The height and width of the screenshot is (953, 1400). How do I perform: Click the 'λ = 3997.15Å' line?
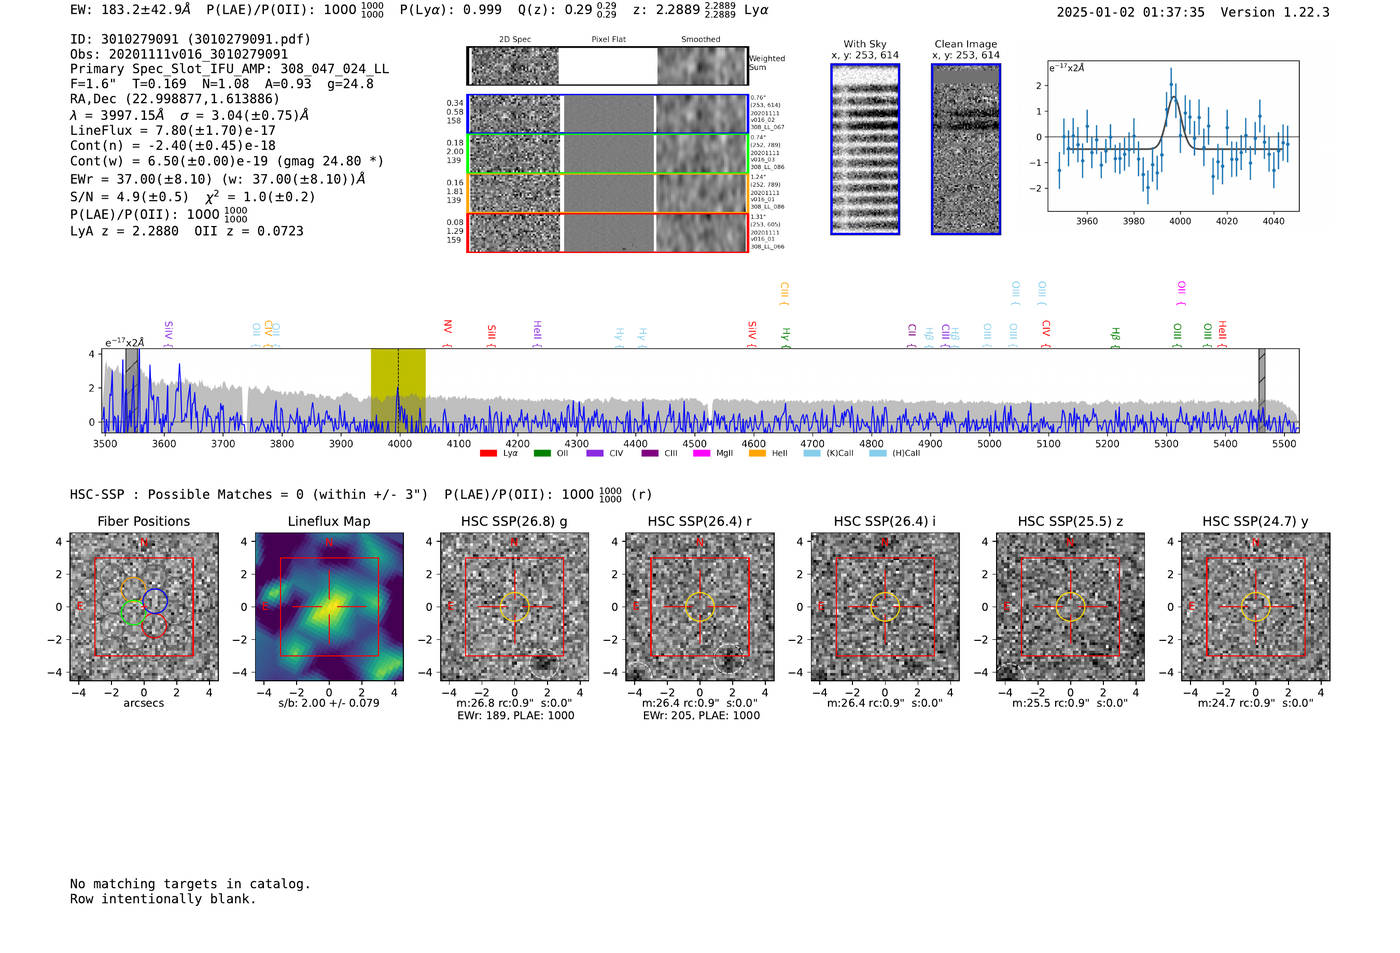coord(189,115)
